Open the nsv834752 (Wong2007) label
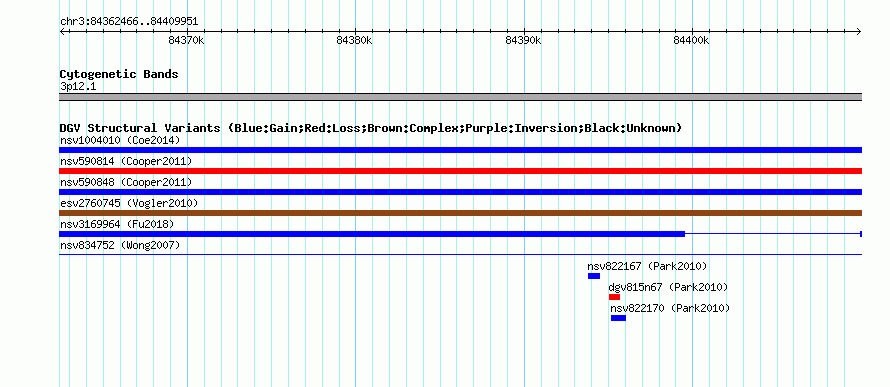Screen dimensions: 890x387 click(120, 245)
